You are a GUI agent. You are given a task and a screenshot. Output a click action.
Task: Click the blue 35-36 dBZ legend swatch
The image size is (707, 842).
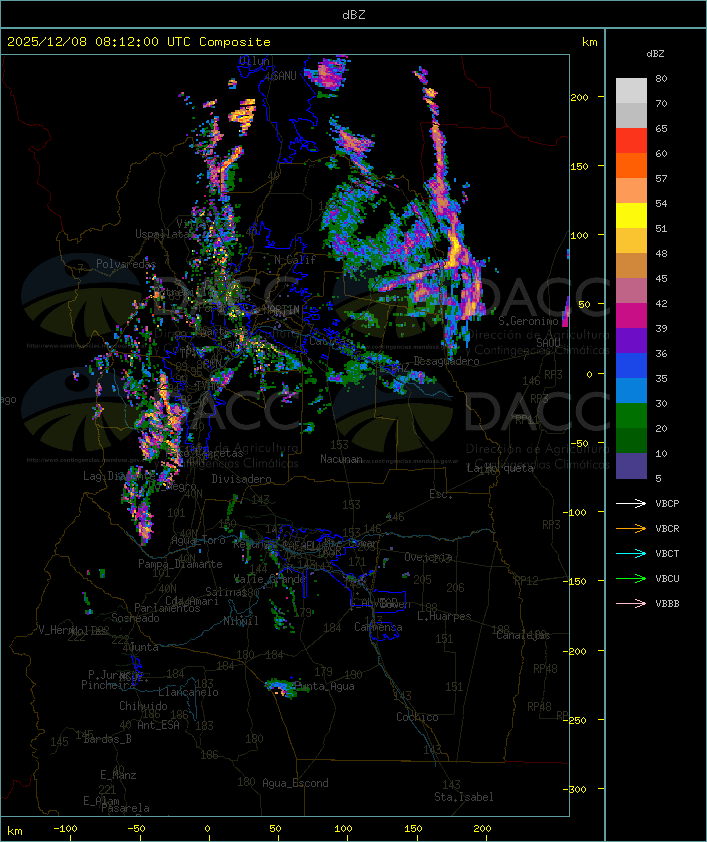[631, 366]
